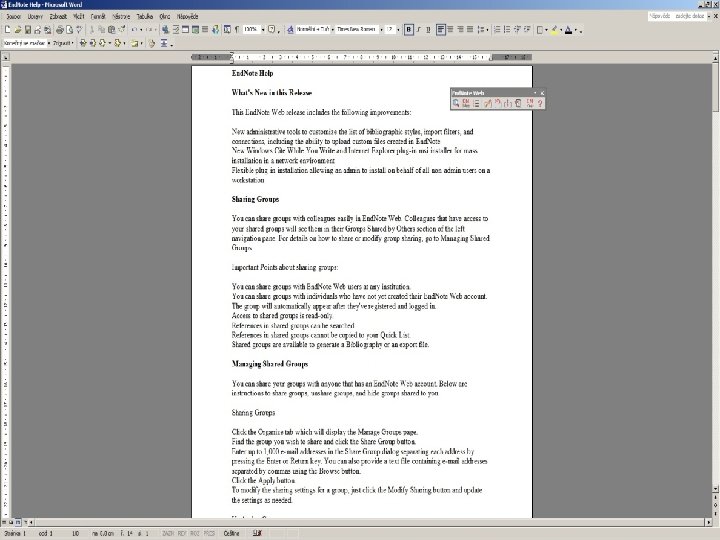Click in the help question input box
The width and height of the screenshot is (720, 540).
point(677,16)
